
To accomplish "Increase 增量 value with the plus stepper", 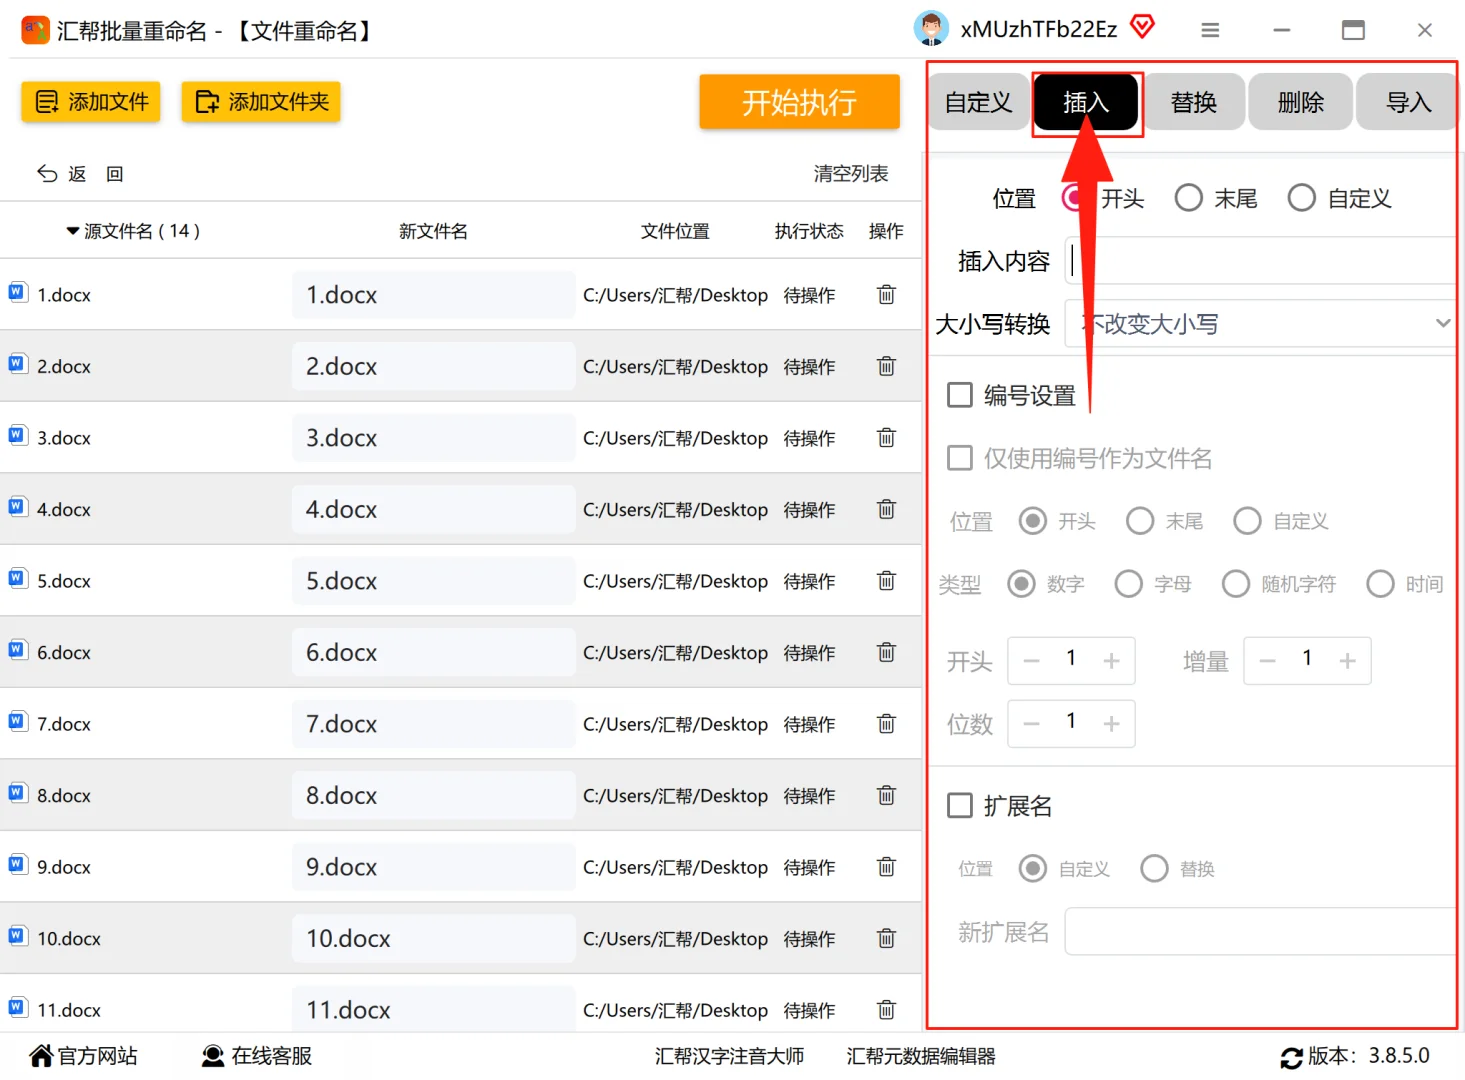I will [1347, 660].
